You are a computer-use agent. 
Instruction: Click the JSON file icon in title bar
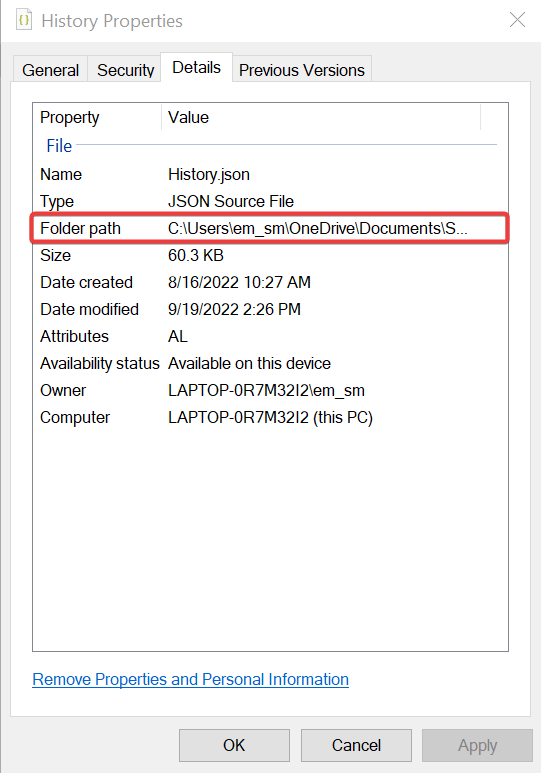(x=24, y=21)
